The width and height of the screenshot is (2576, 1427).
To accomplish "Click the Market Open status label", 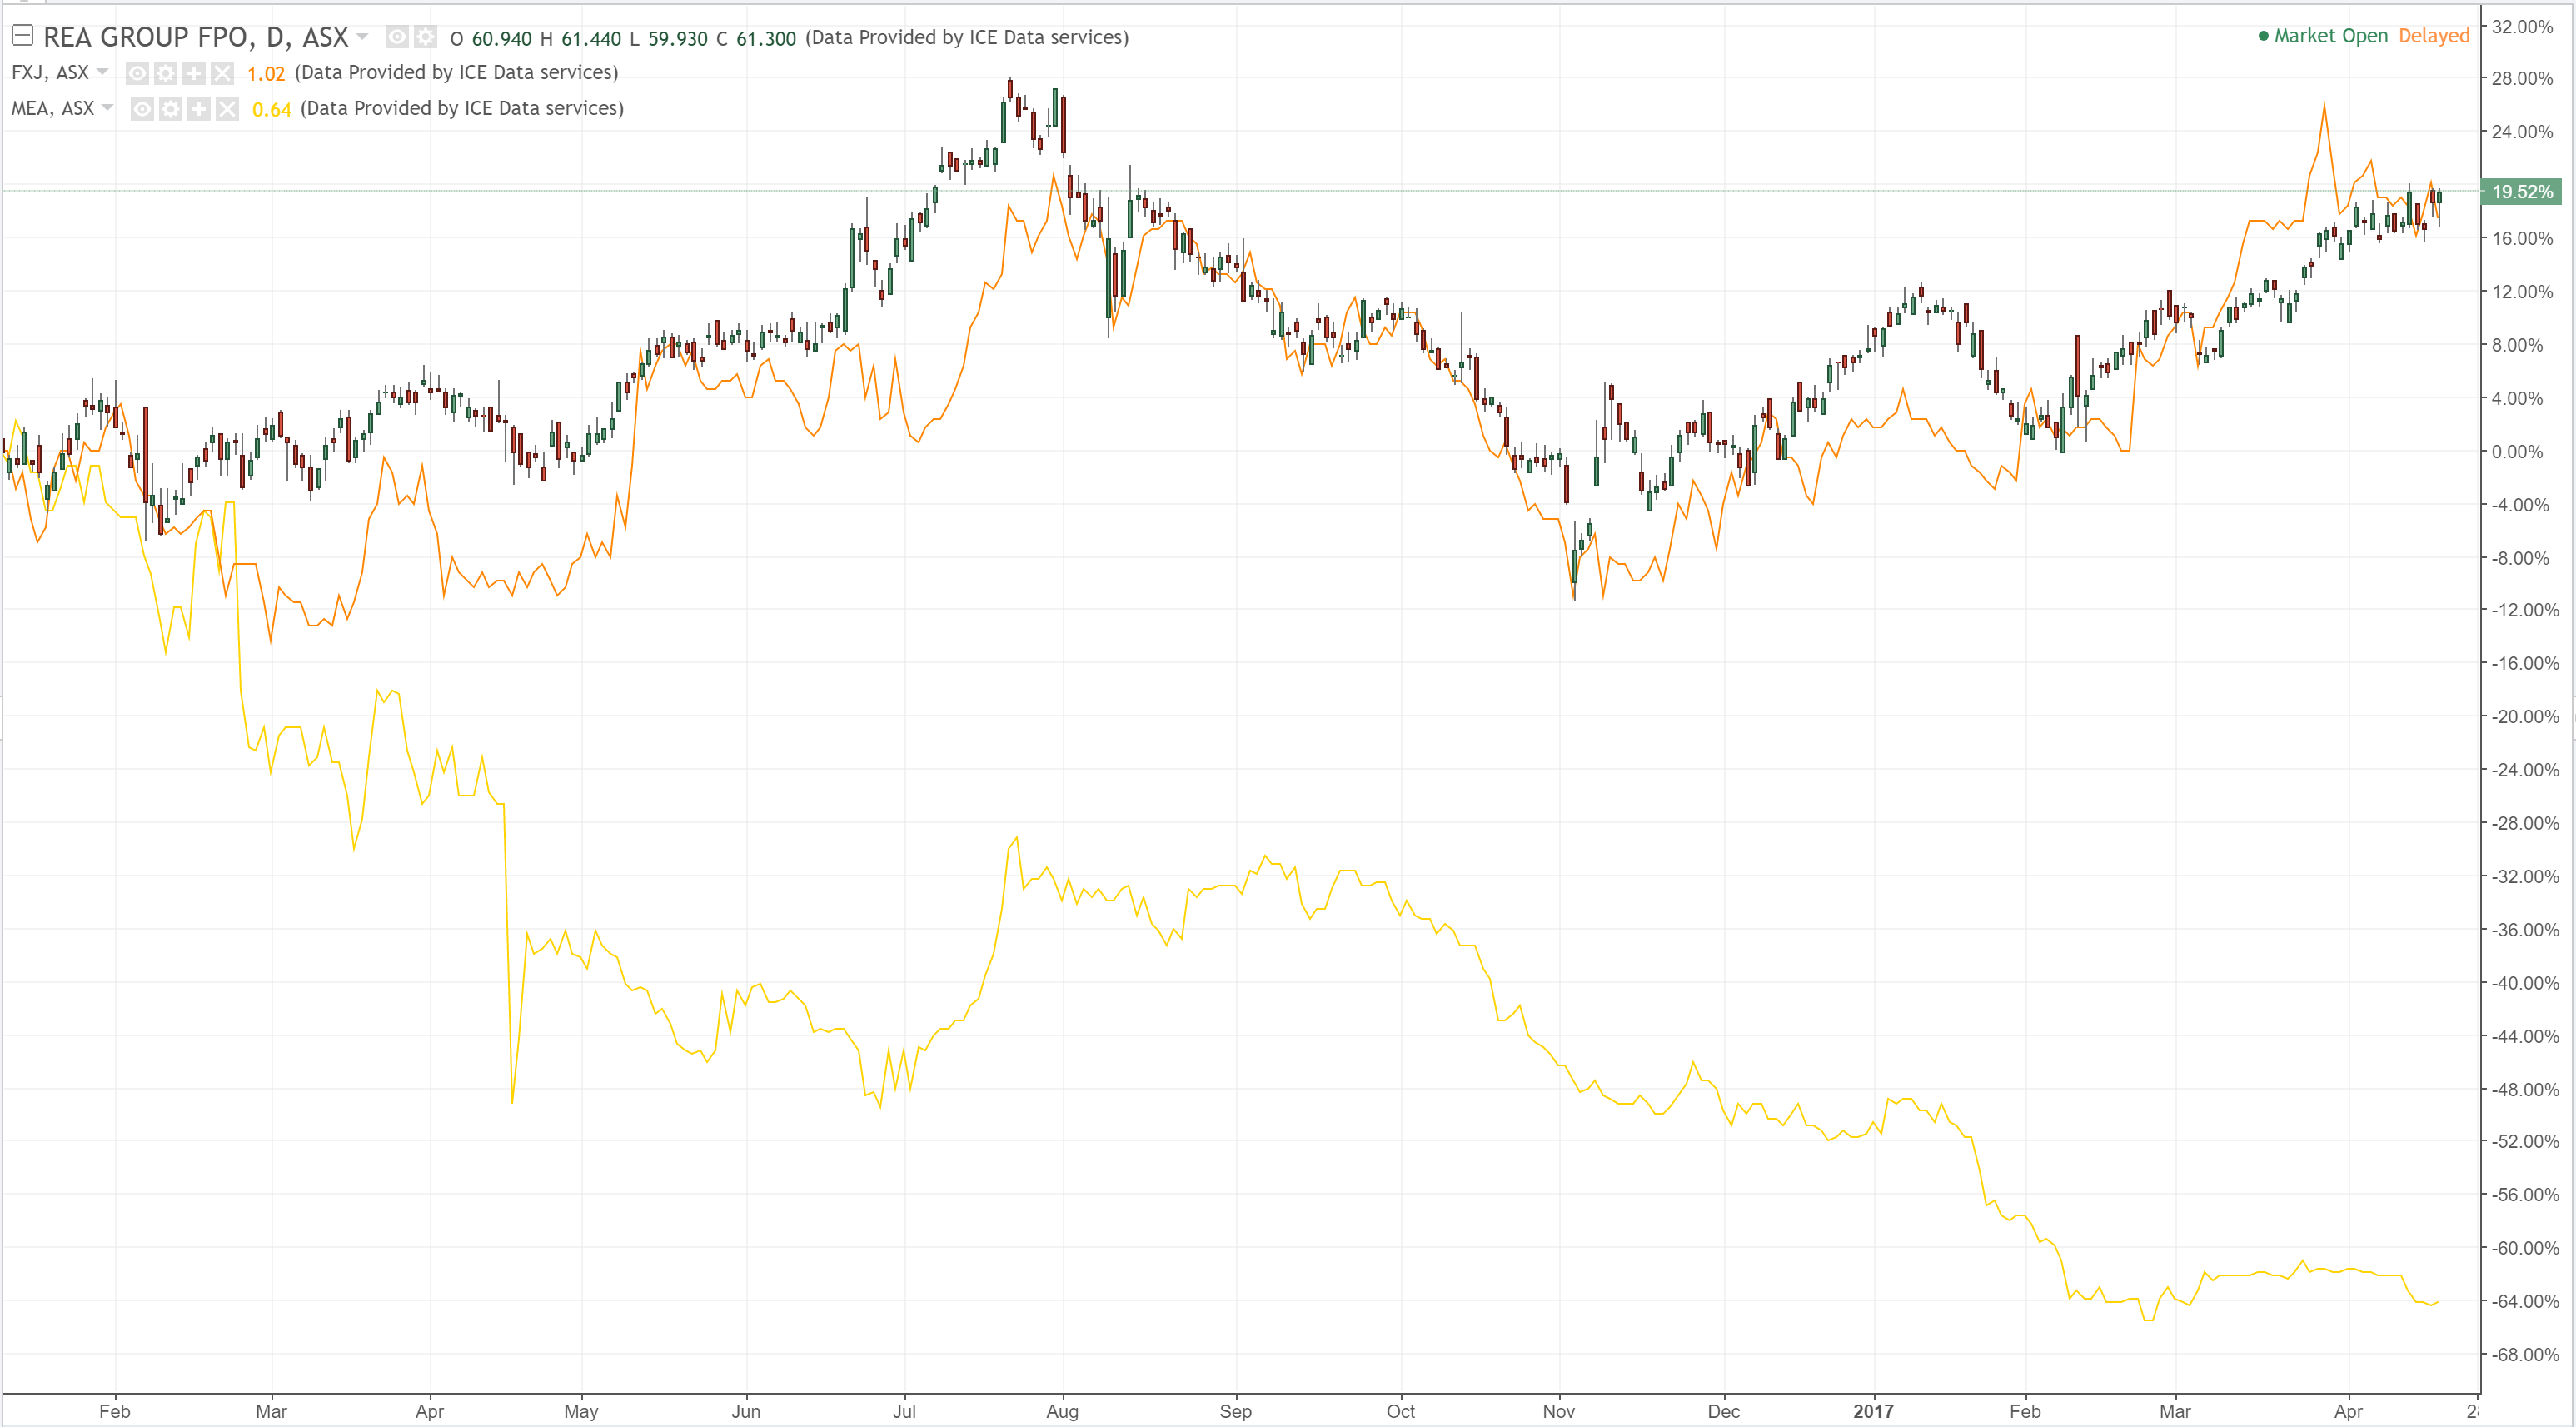I will click(2330, 36).
